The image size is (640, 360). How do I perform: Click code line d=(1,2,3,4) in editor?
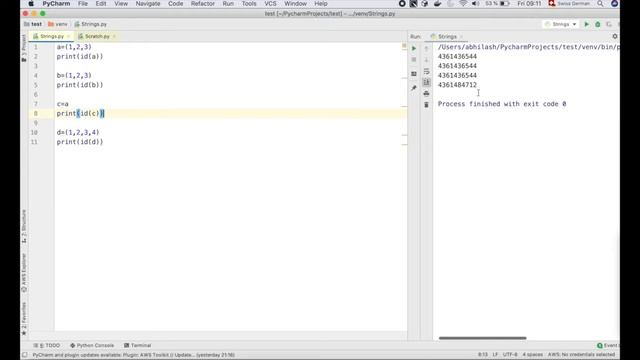pyautogui.click(x=78, y=132)
